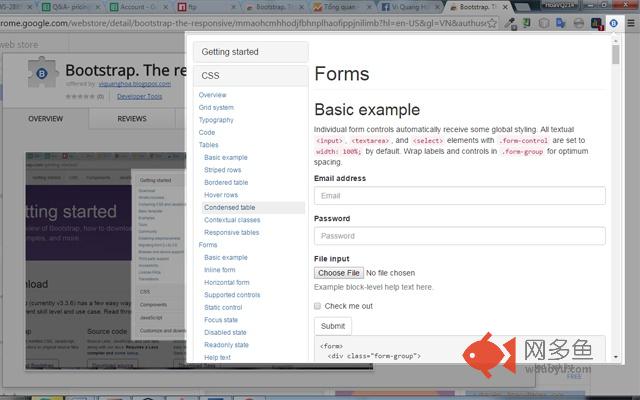Screen dimensions: 640x400
Task: Switch to the Account tab
Action: [x=139, y=7]
